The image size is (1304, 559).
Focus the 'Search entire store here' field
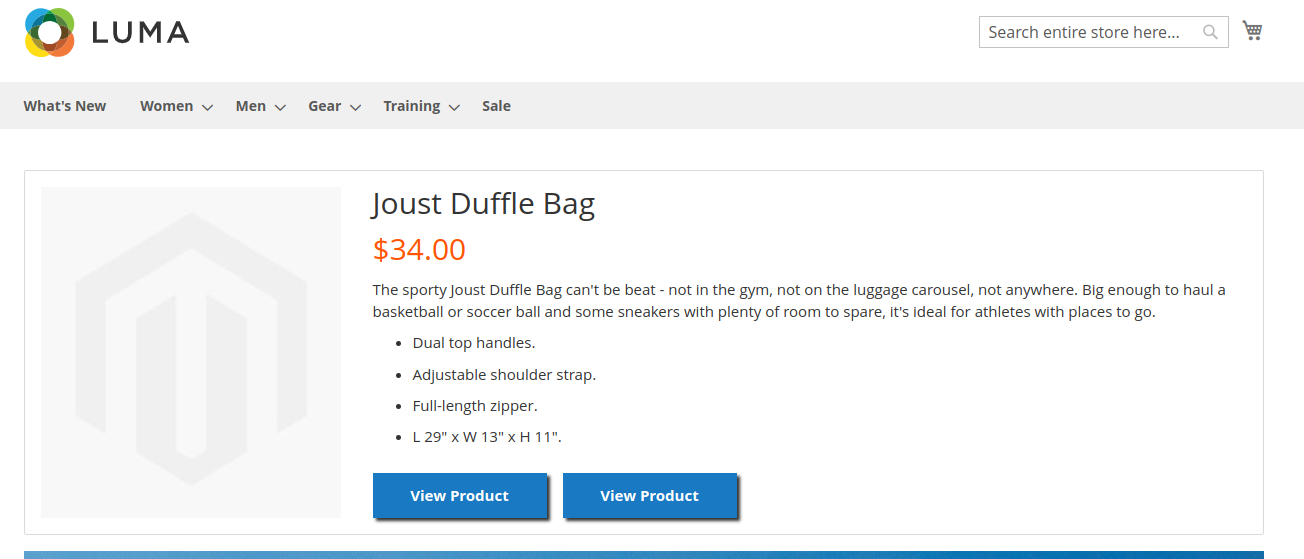pos(1090,32)
